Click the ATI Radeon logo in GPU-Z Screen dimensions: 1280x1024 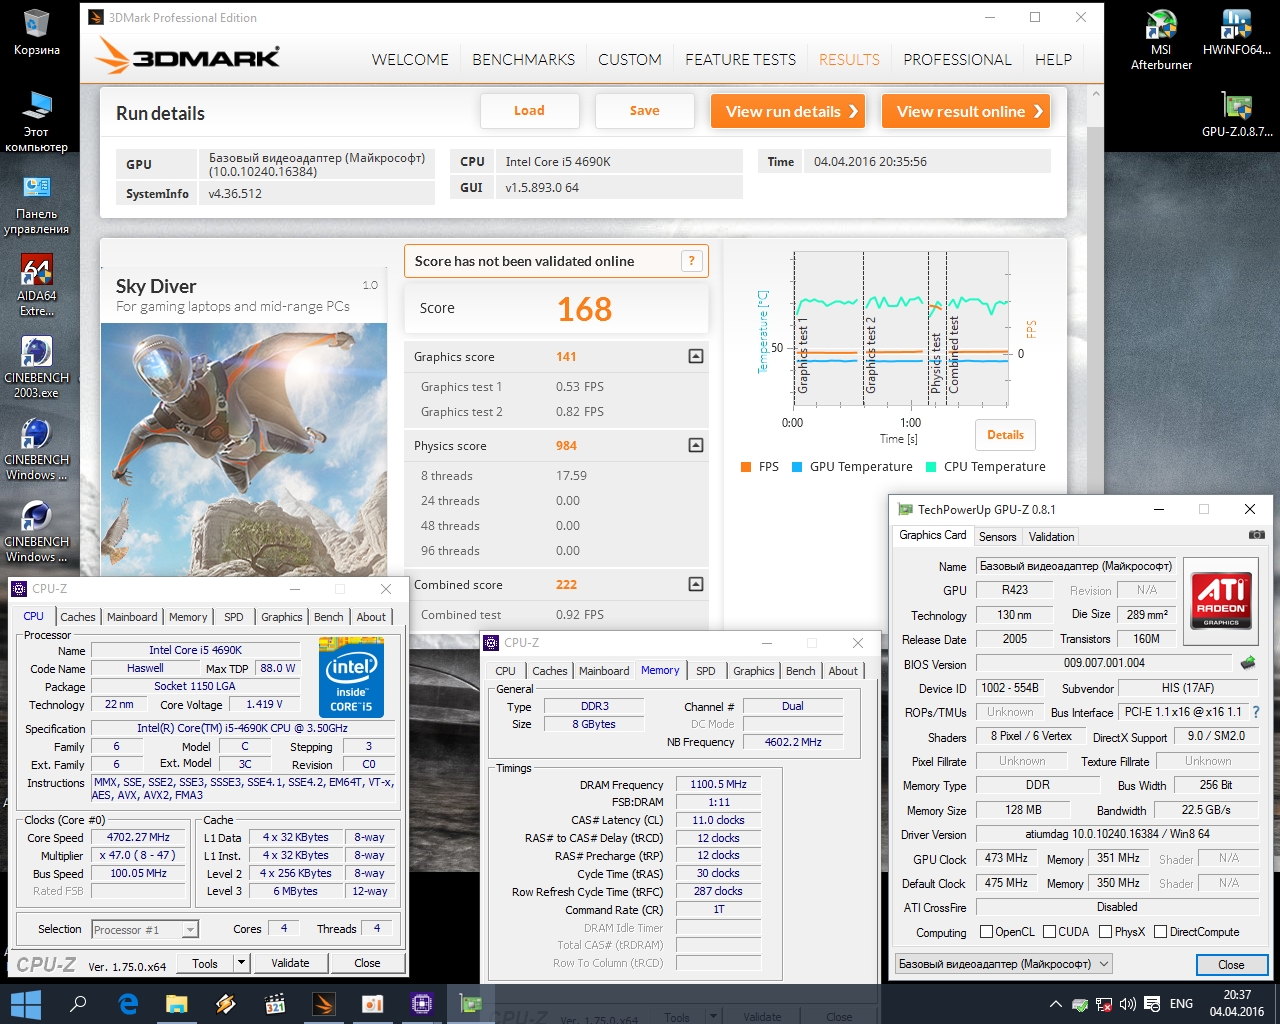coord(1222,600)
